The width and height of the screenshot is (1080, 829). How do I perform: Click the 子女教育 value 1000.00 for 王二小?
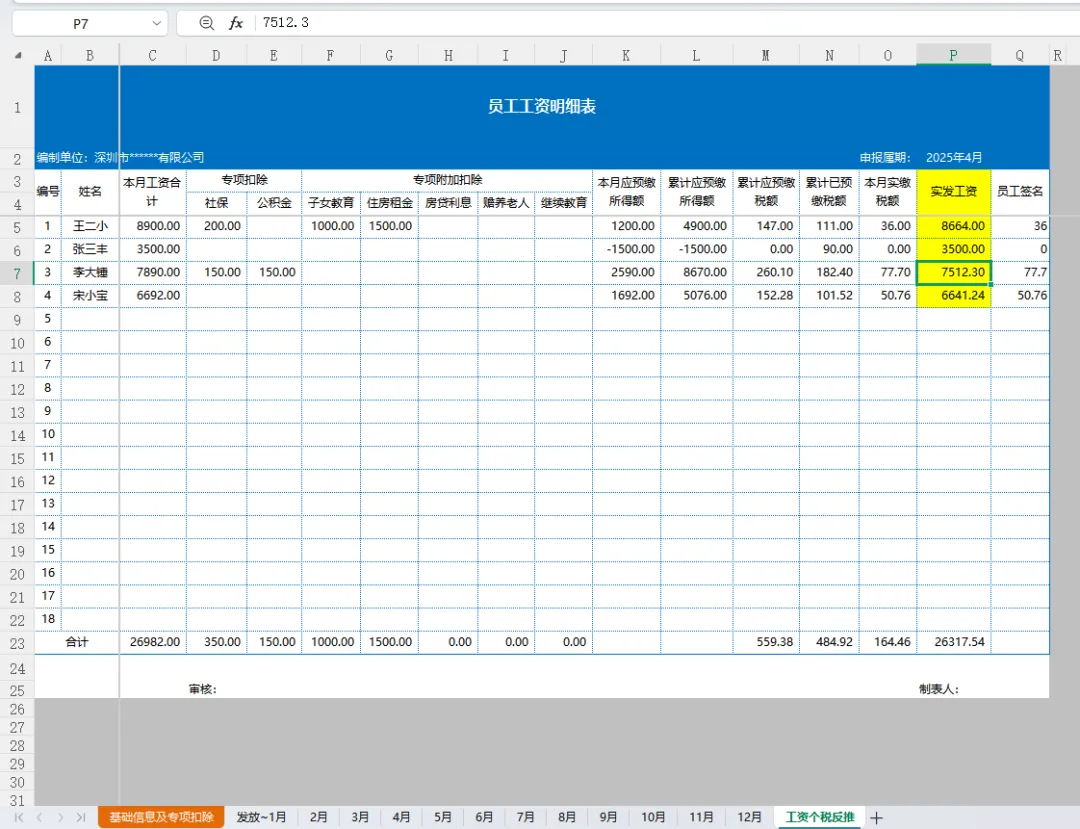click(x=331, y=226)
